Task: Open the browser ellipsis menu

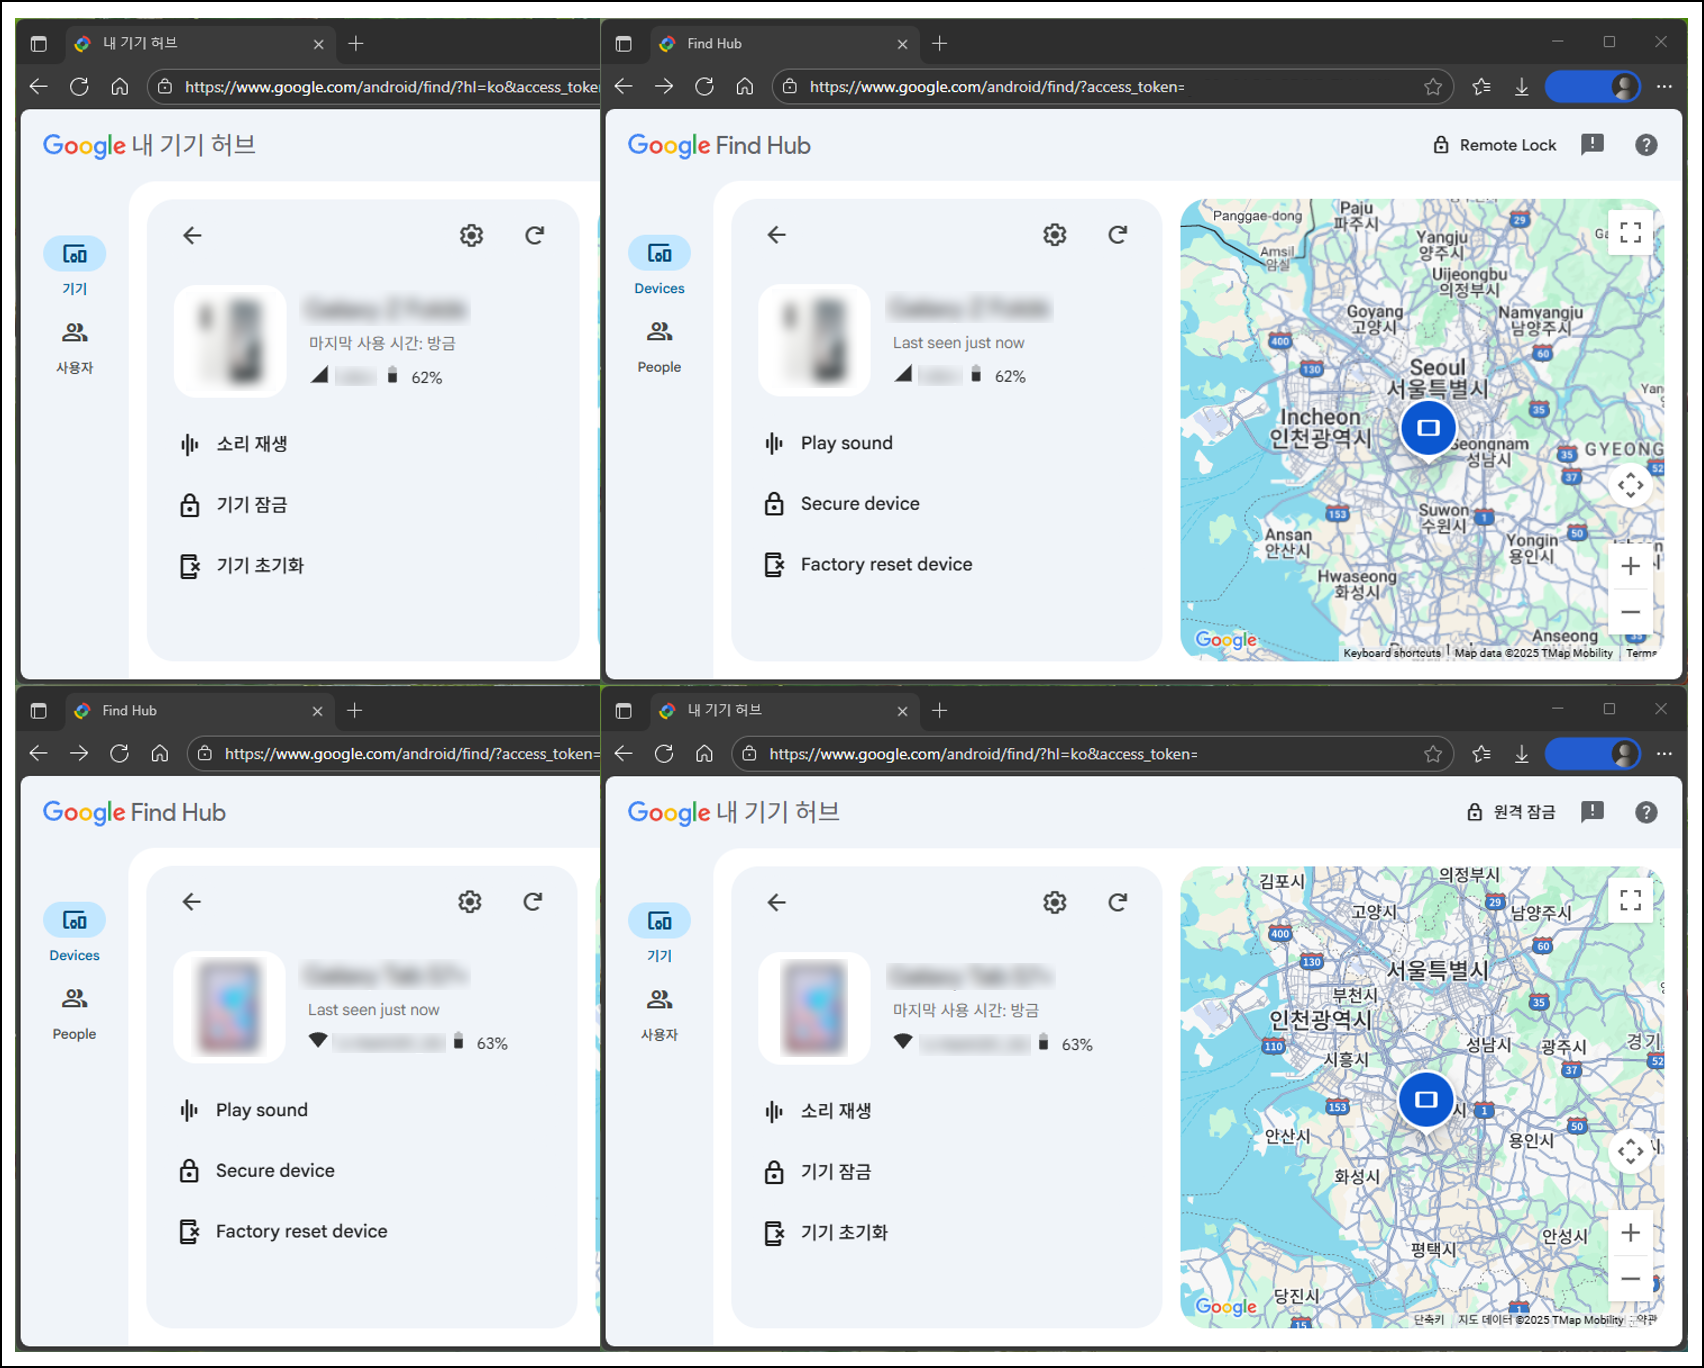Action: tap(1664, 86)
